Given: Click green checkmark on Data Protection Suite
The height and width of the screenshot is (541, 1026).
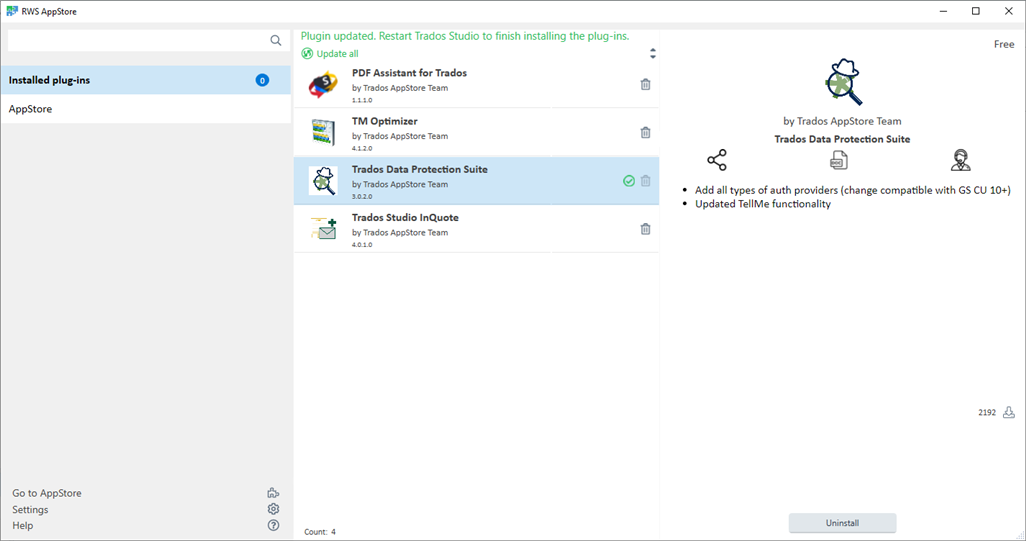Looking at the screenshot, I should tap(629, 181).
